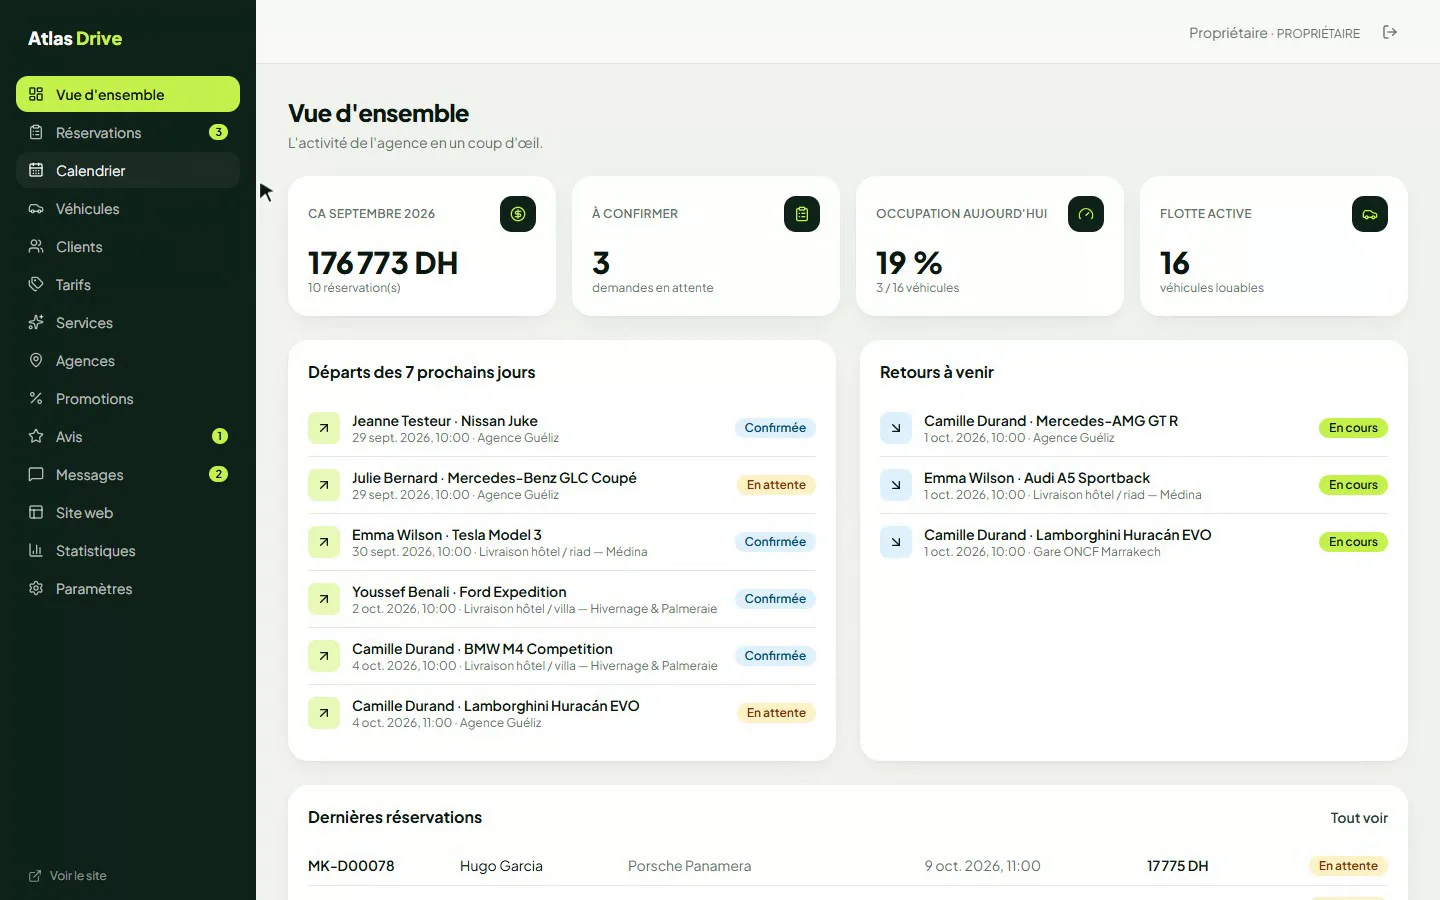Click the return arrow icon for Mercedes-AMG GT R
This screenshot has height=900, width=1440.
[896, 428]
